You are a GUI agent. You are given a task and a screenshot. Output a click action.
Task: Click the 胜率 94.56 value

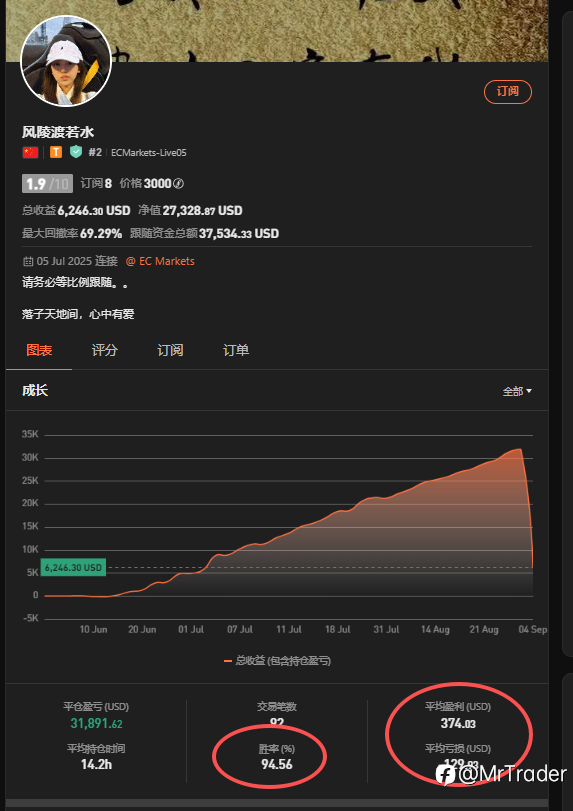tap(277, 764)
